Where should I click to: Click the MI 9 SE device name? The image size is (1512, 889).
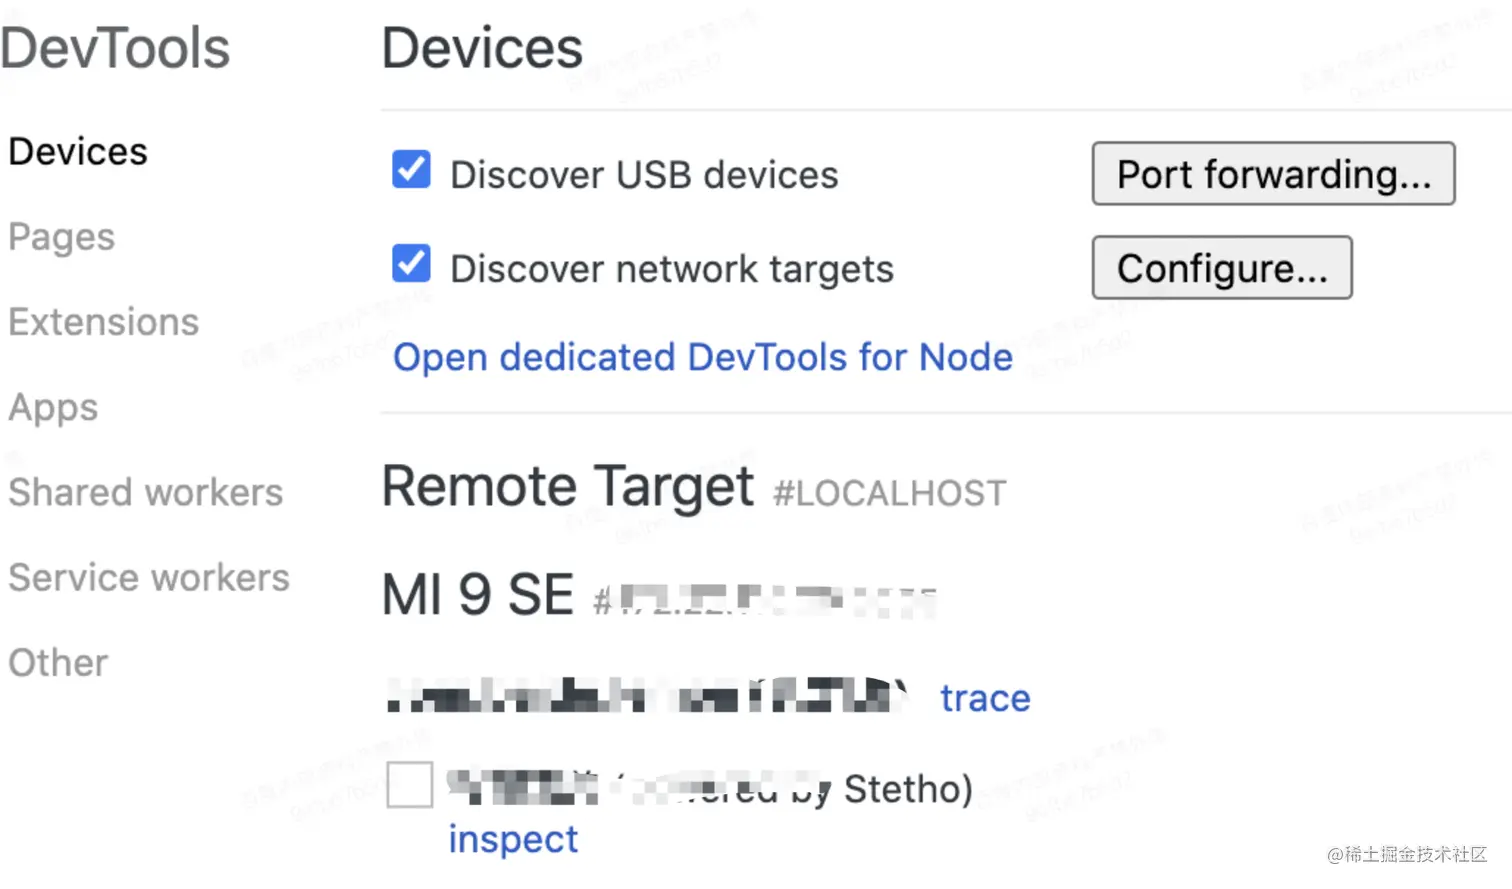(x=478, y=595)
